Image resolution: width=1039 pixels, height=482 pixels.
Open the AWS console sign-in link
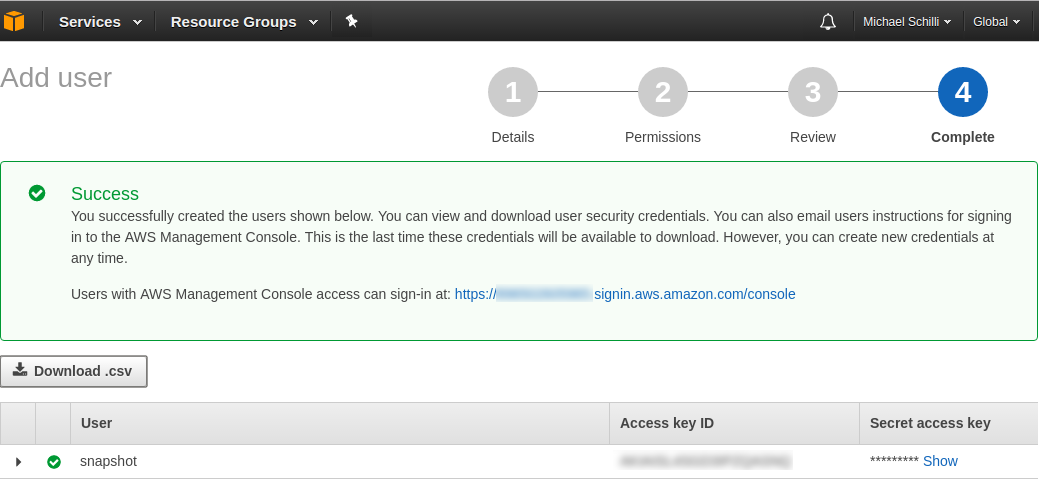625,294
